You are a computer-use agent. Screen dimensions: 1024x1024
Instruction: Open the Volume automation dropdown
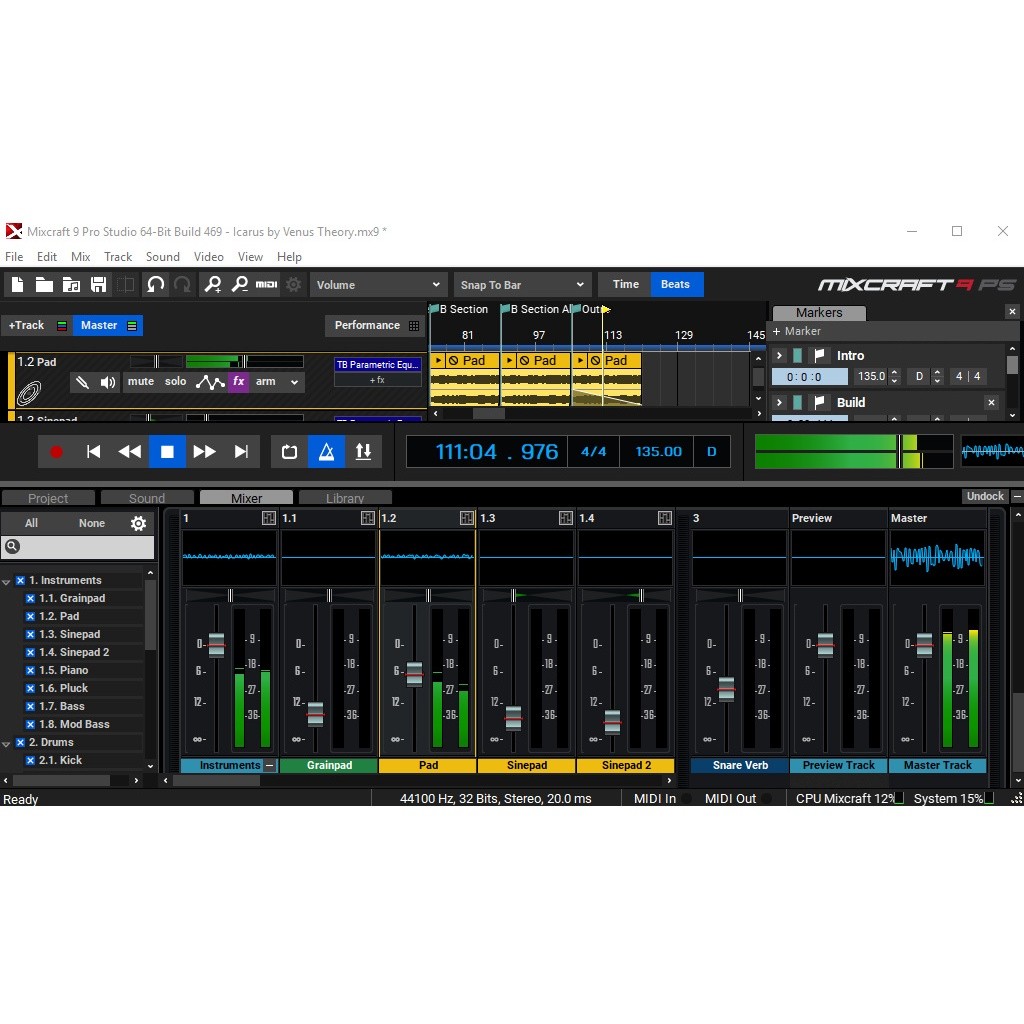[378, 284]
